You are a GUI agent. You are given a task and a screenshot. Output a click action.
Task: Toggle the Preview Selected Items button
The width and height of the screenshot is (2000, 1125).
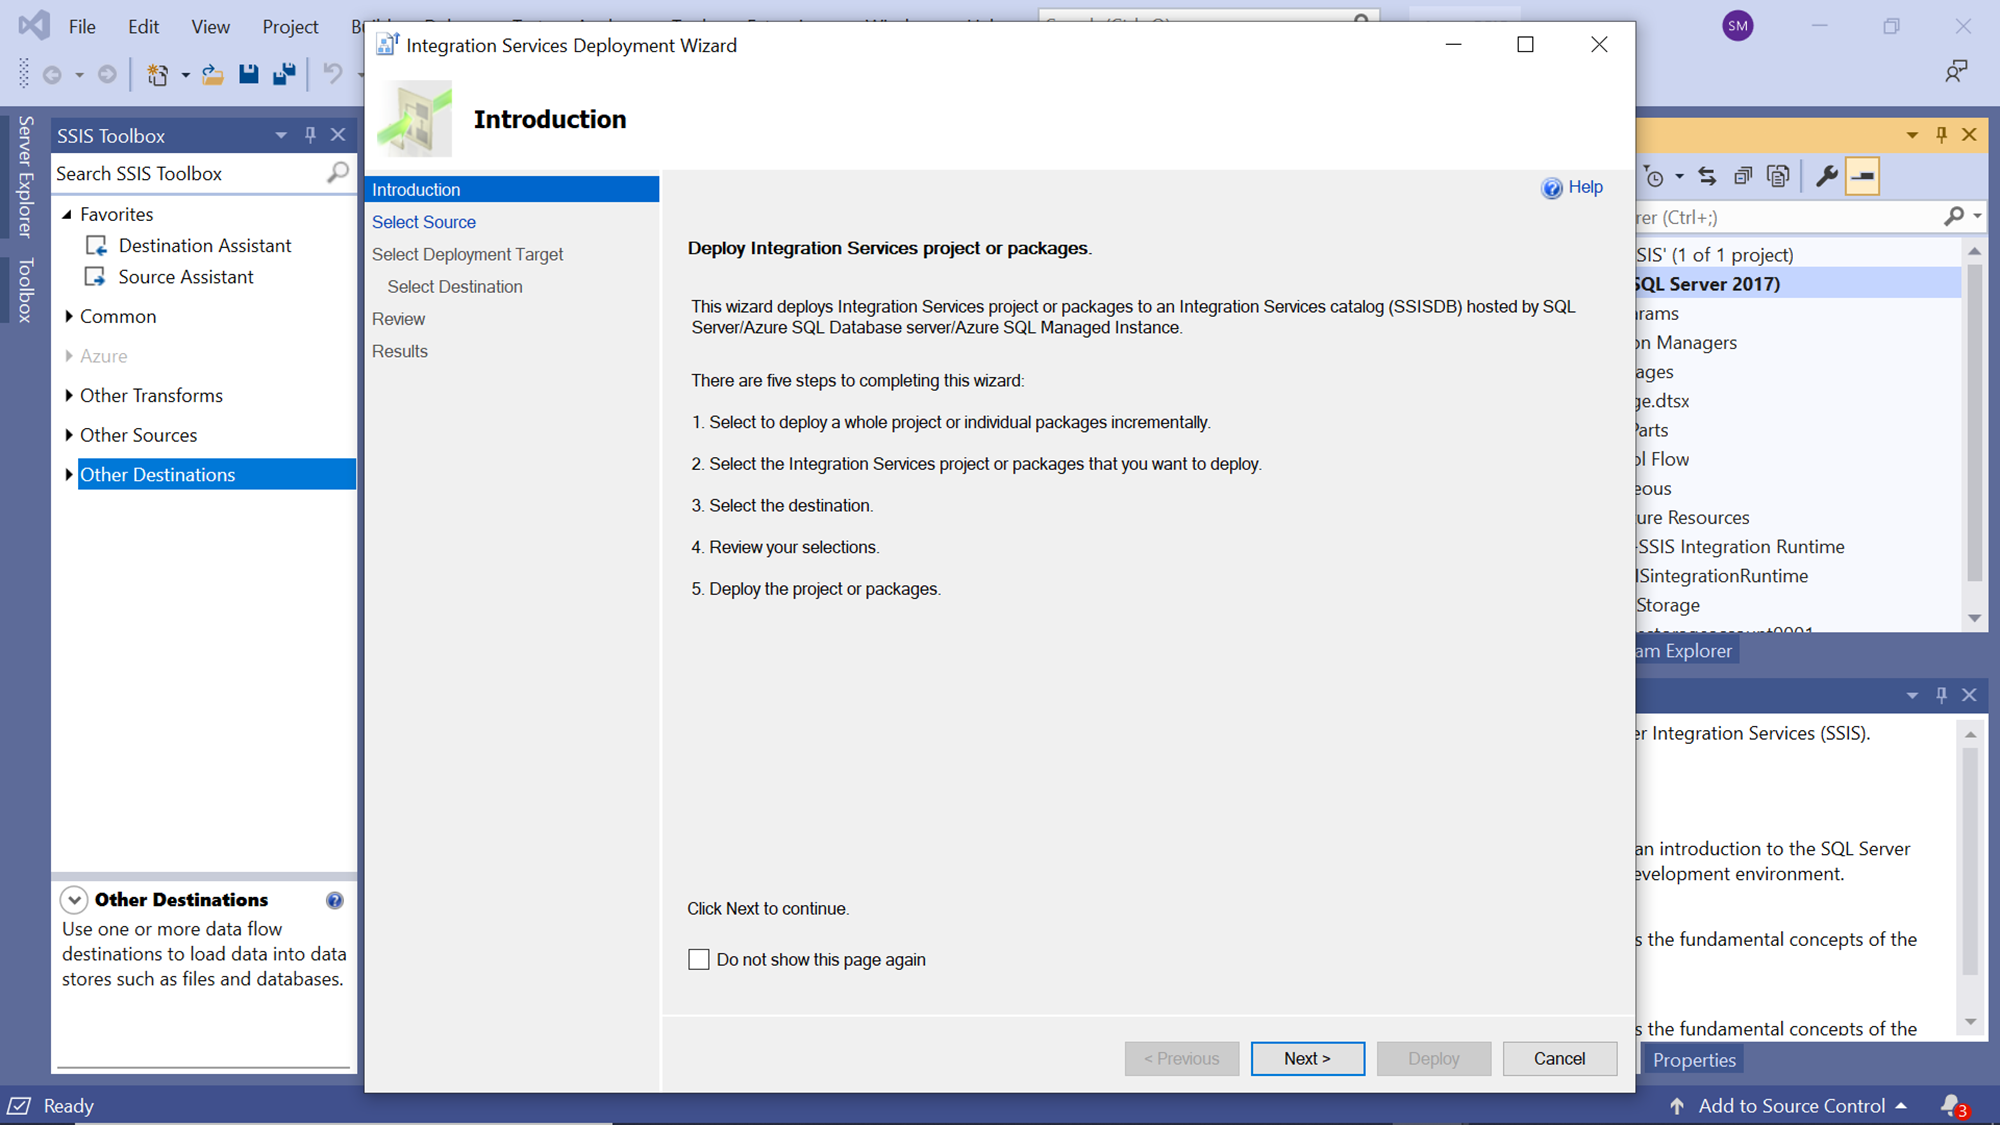point(1862,177)
